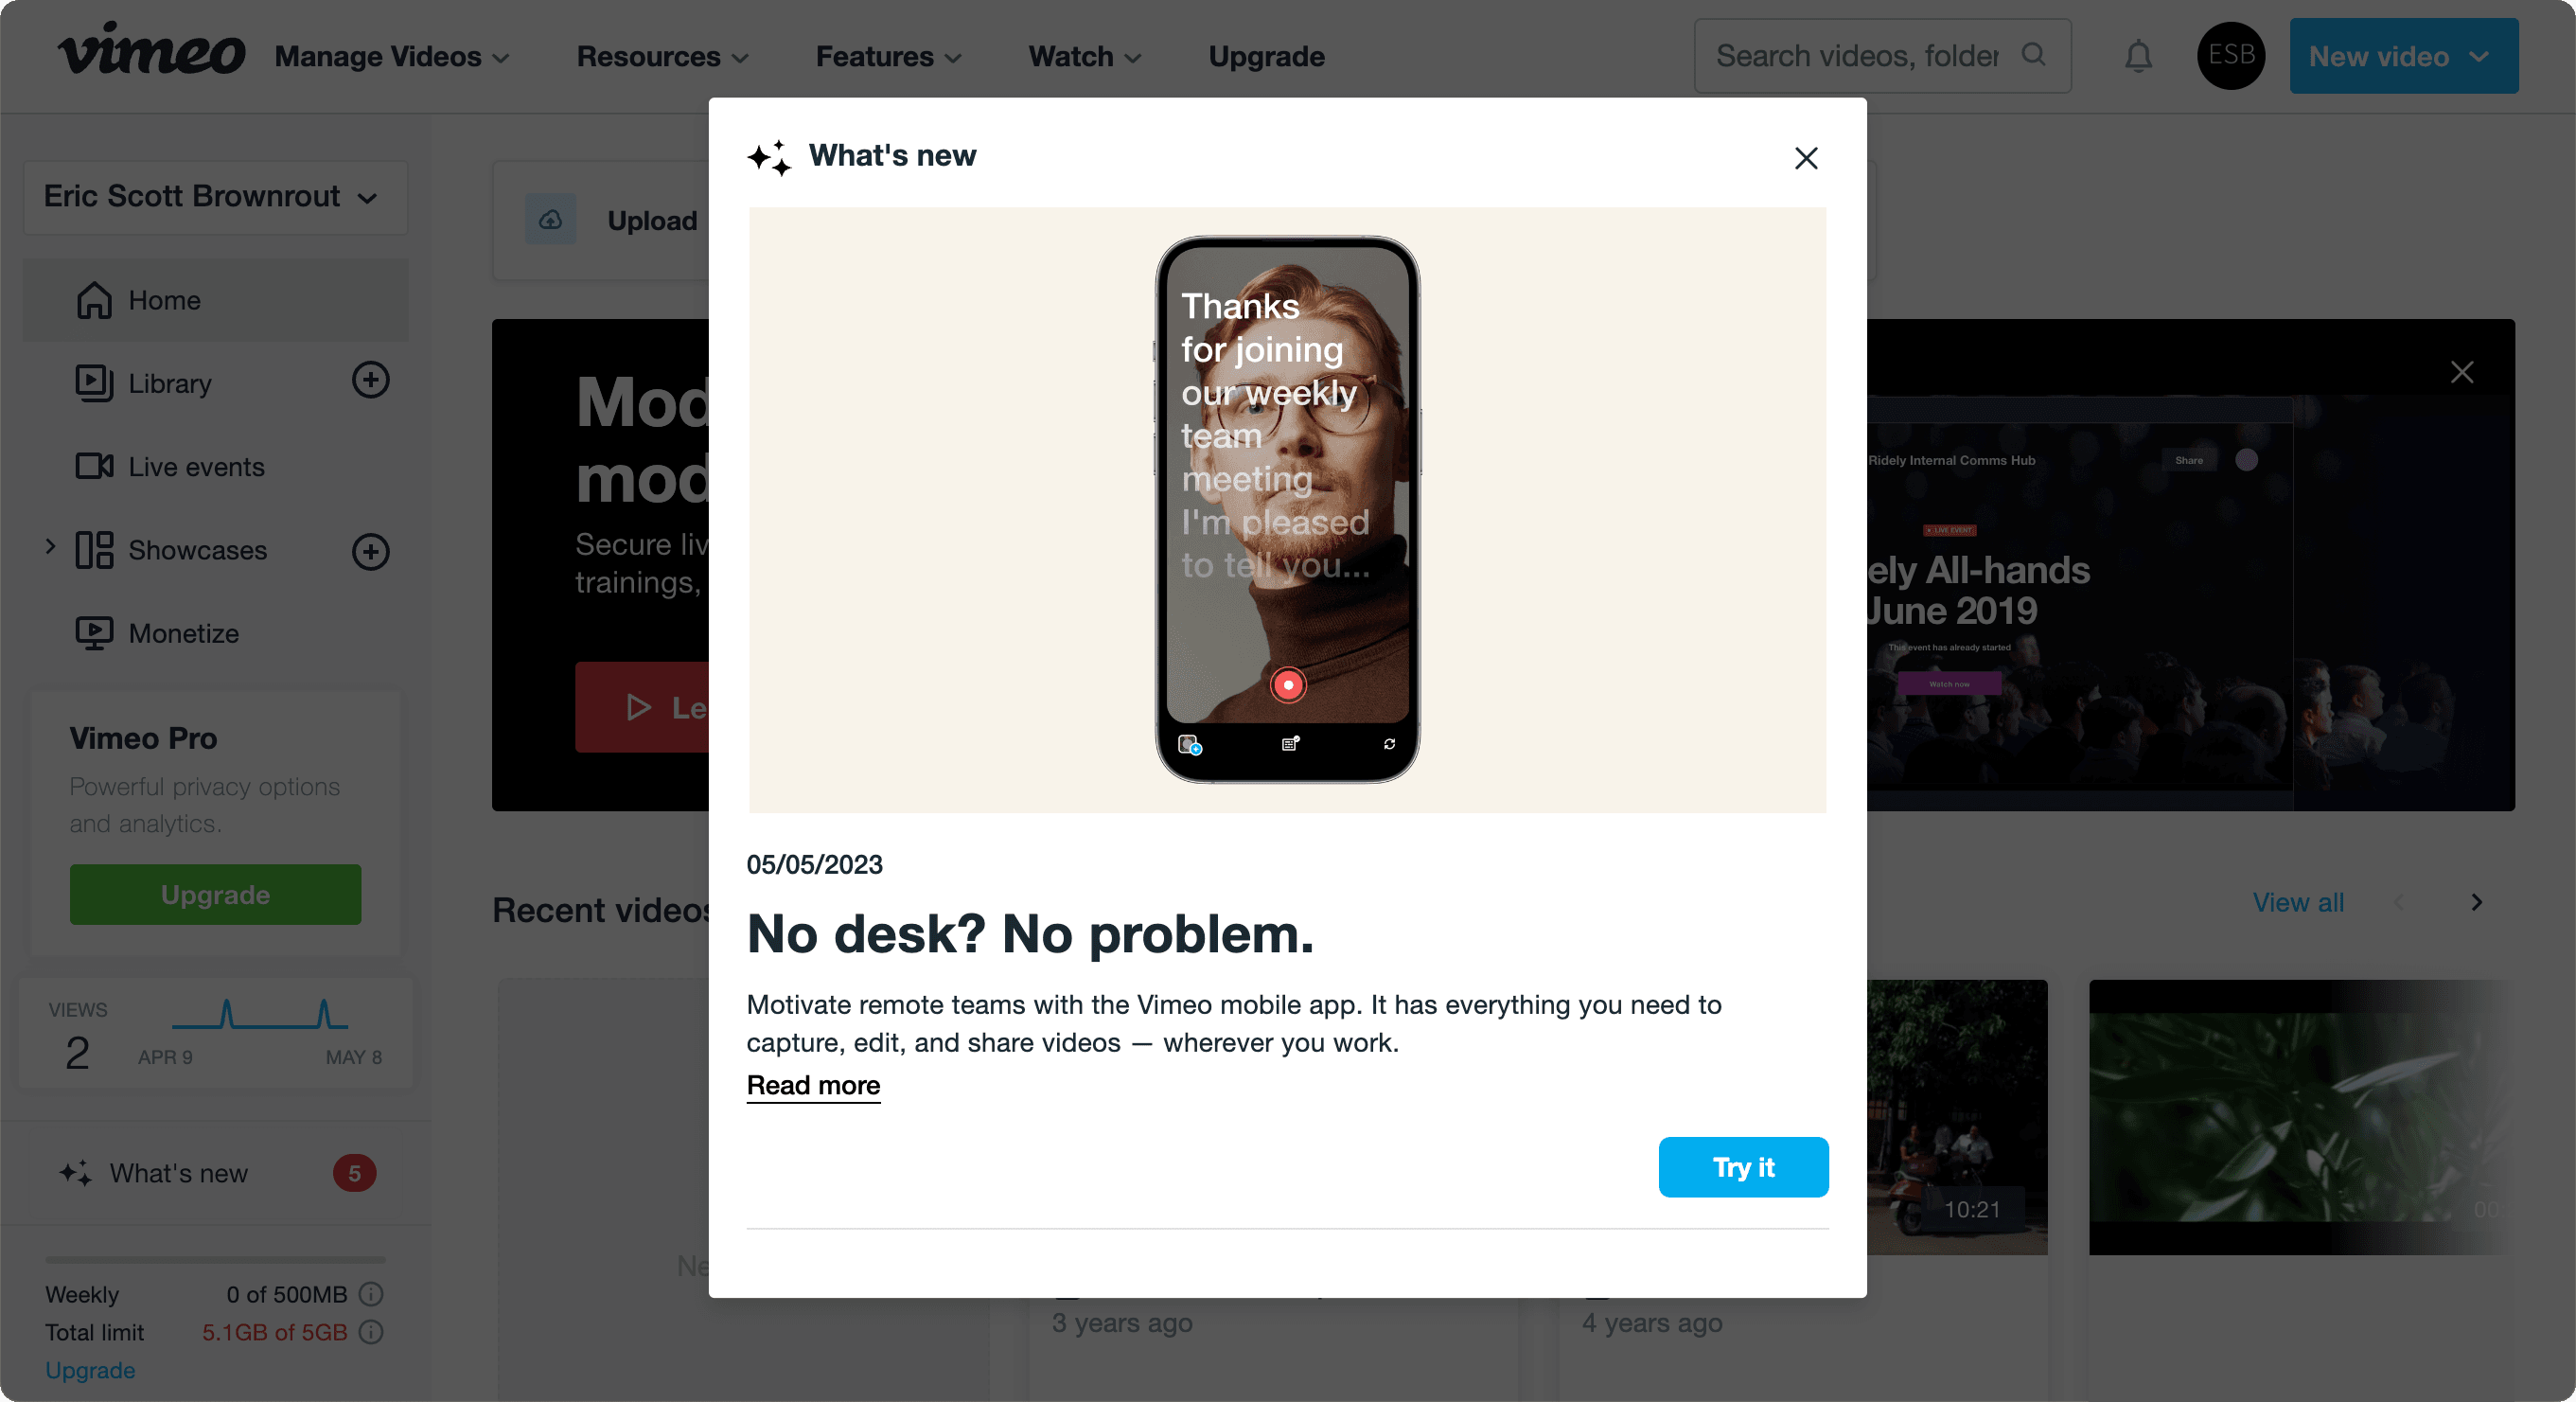Click the New video dropdown button

2404,55
